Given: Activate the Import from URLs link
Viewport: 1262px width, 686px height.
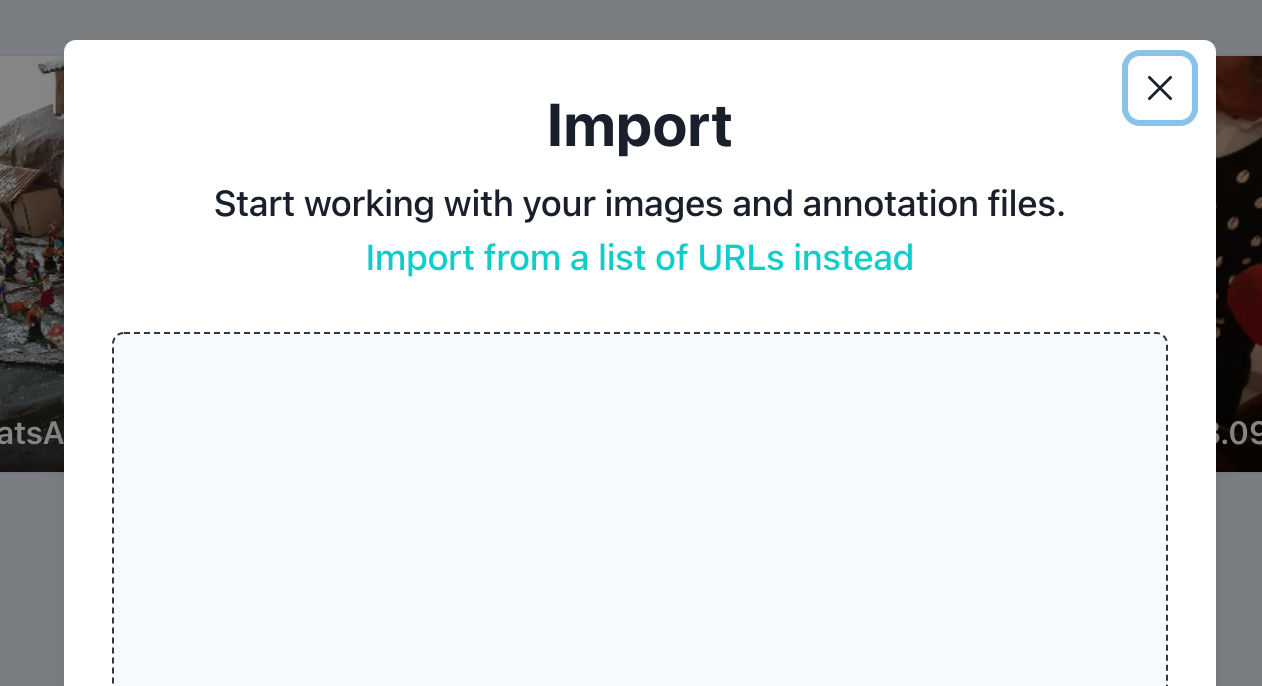Looking at the screenshot, I should point(639,257).
